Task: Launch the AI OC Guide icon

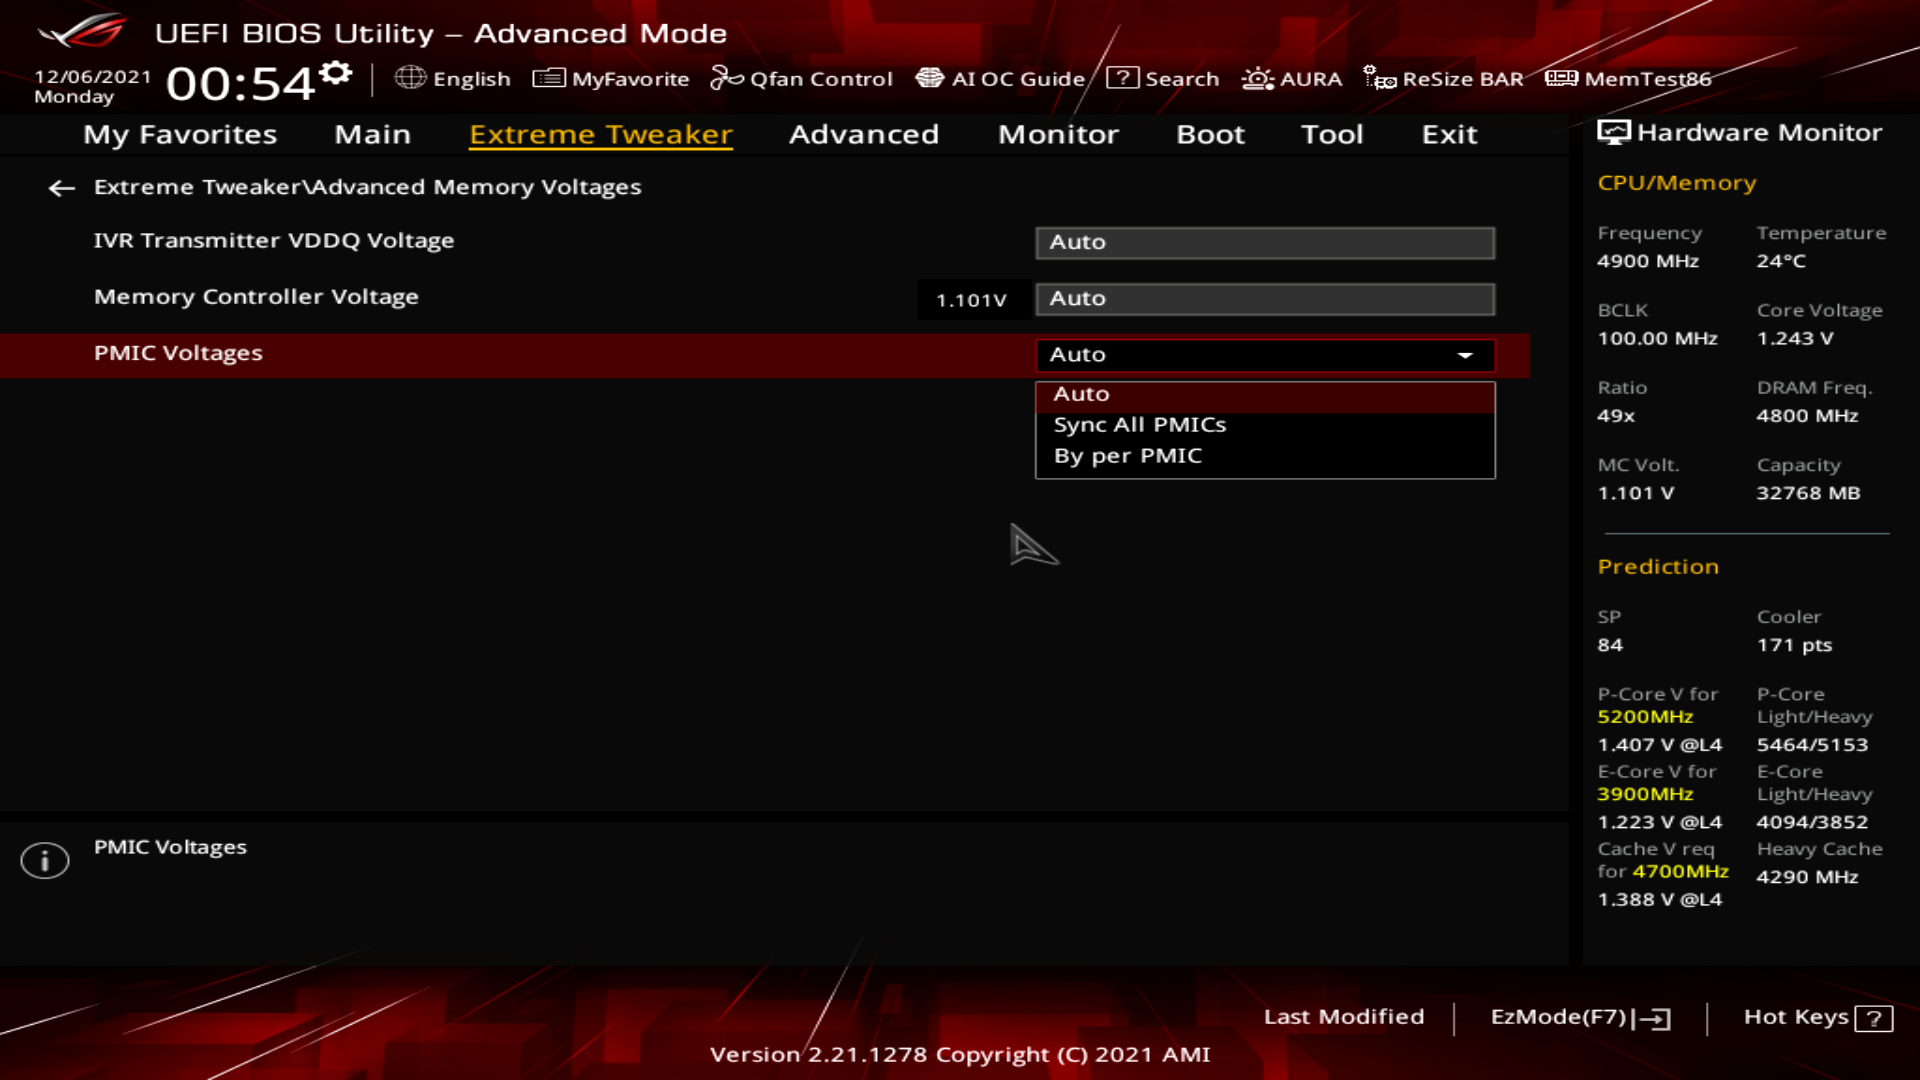Action: coord(930,78)
